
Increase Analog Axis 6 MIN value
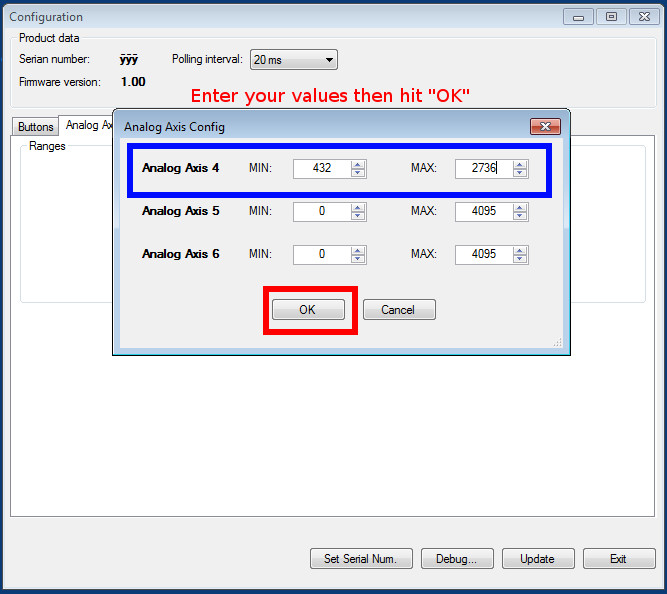pyautogui.click(x=358, y=251)
